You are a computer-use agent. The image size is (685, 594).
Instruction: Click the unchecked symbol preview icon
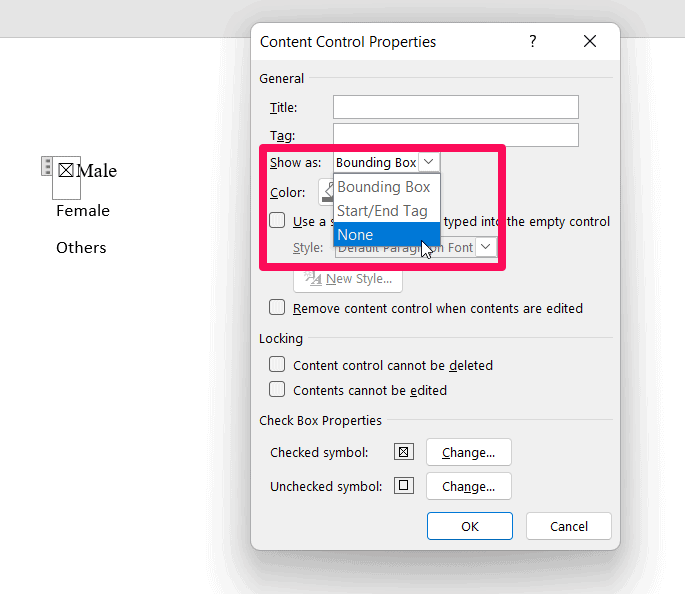(404, 487)
